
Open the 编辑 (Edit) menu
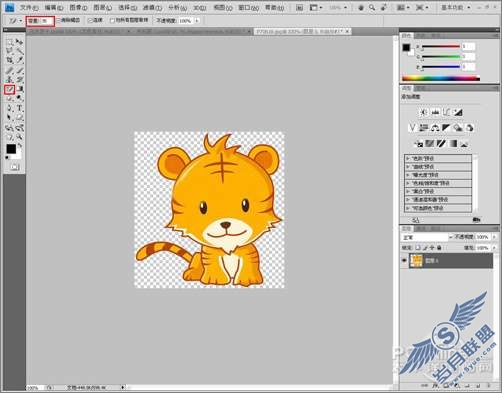54,7
